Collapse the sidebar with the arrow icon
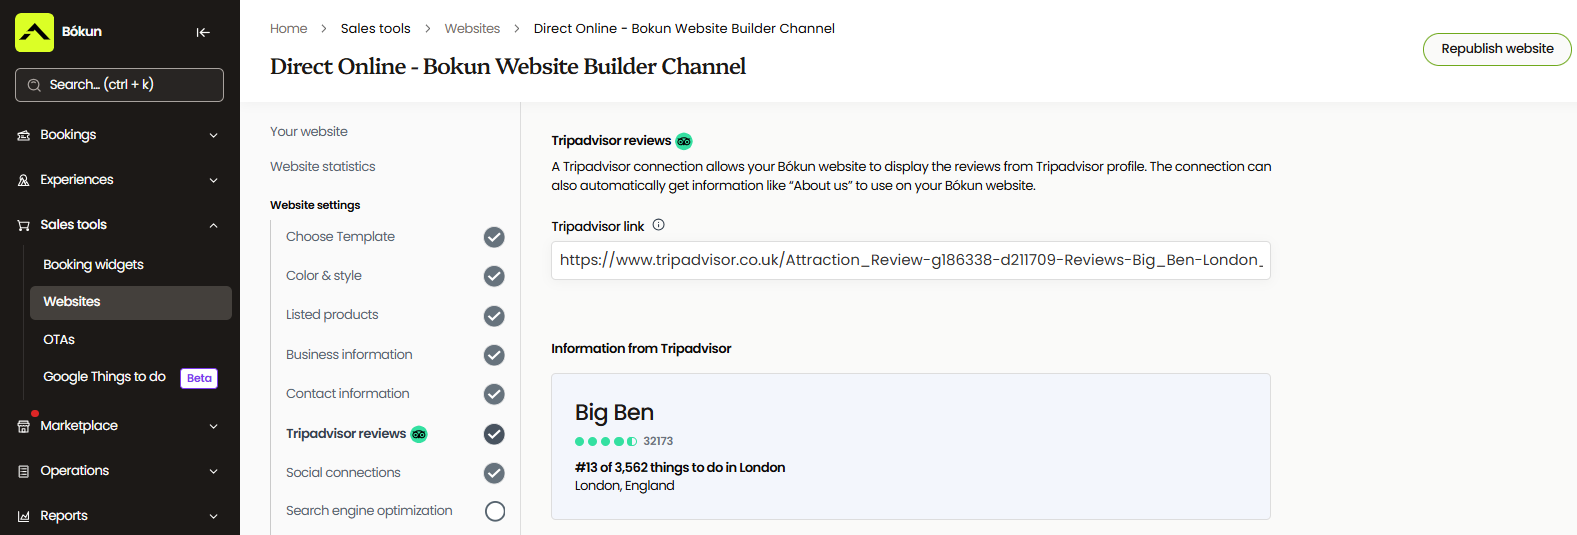The height and width of the screenshot is (535, 1577). pyautogui.click(x=203, y=32)
